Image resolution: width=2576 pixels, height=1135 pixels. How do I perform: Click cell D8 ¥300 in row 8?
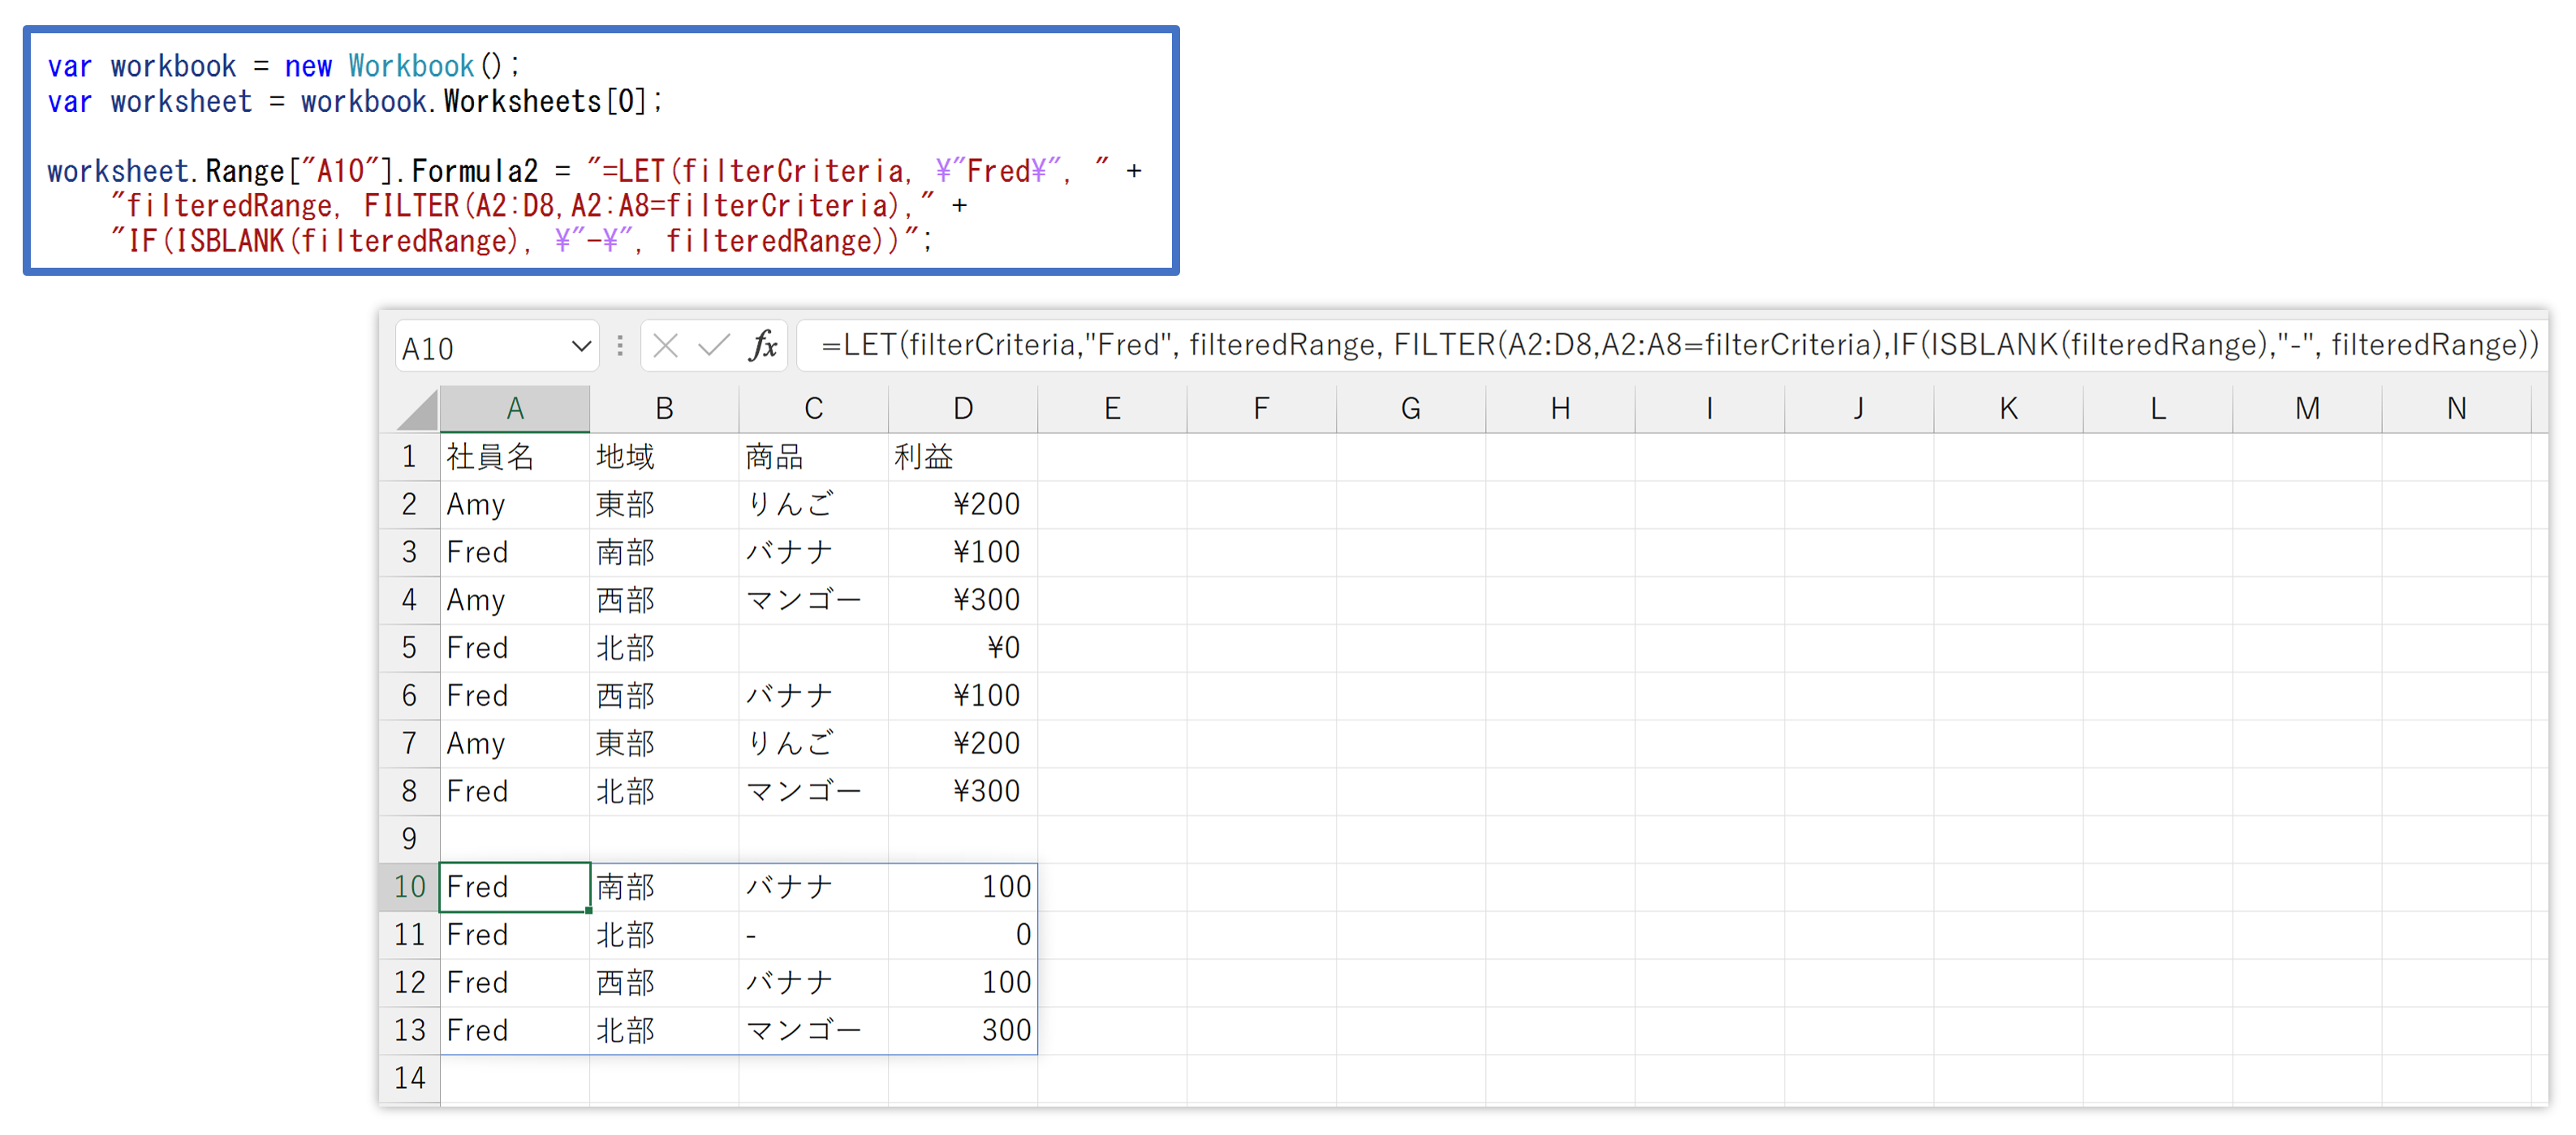[x=962, y=792]
